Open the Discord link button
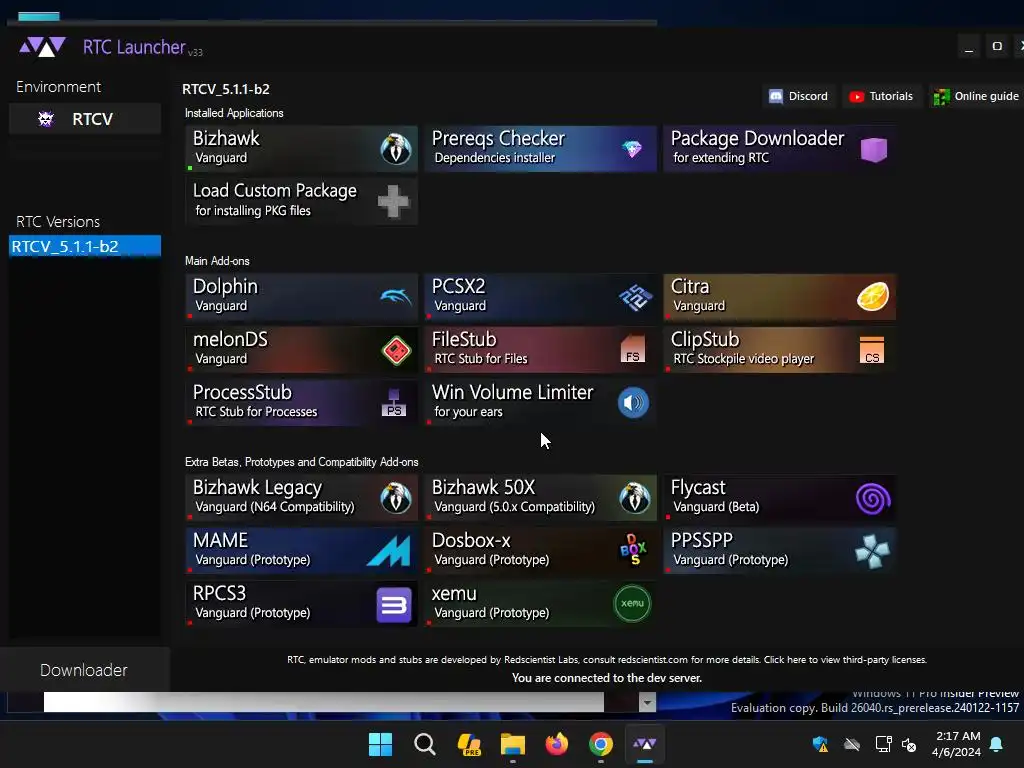The width and height of the screenshot is (1024, 768). click(799, 97)
